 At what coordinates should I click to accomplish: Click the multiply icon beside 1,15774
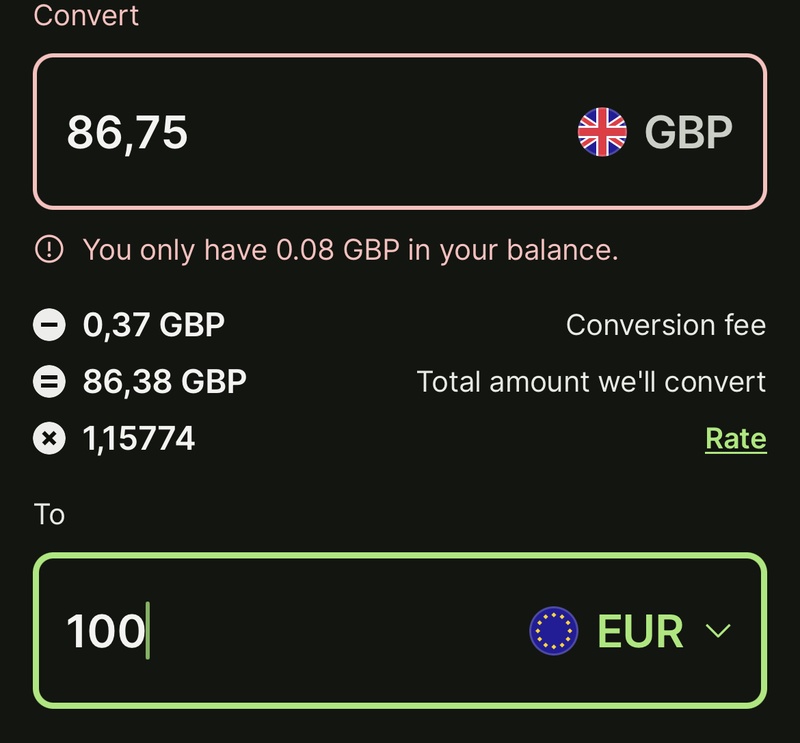coord(48,438)
